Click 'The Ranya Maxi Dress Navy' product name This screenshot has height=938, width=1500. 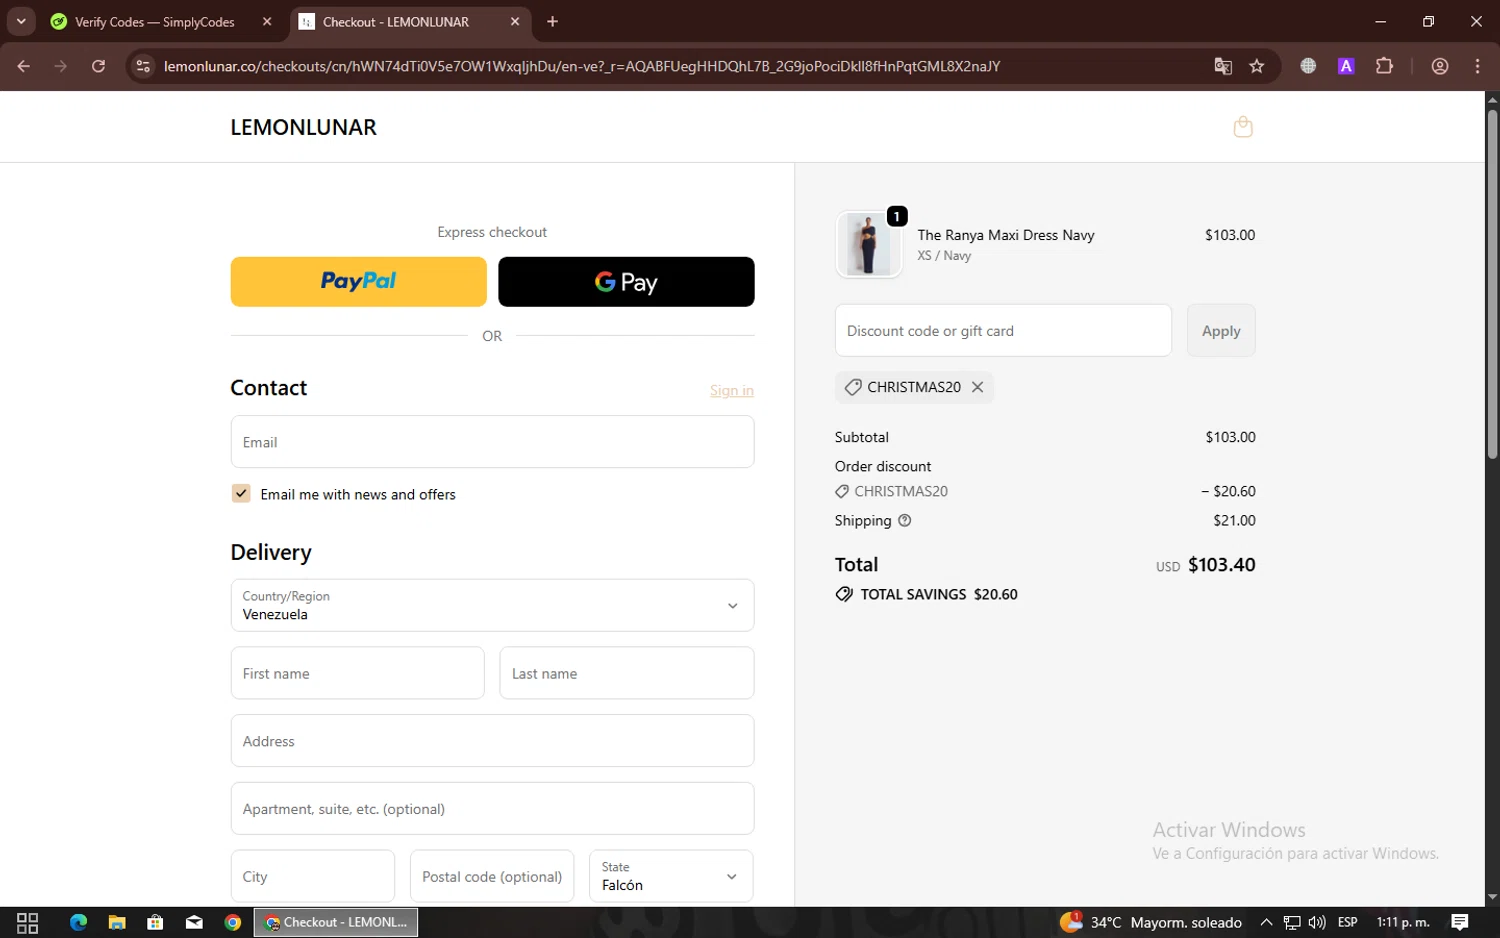pos(1006,235)
